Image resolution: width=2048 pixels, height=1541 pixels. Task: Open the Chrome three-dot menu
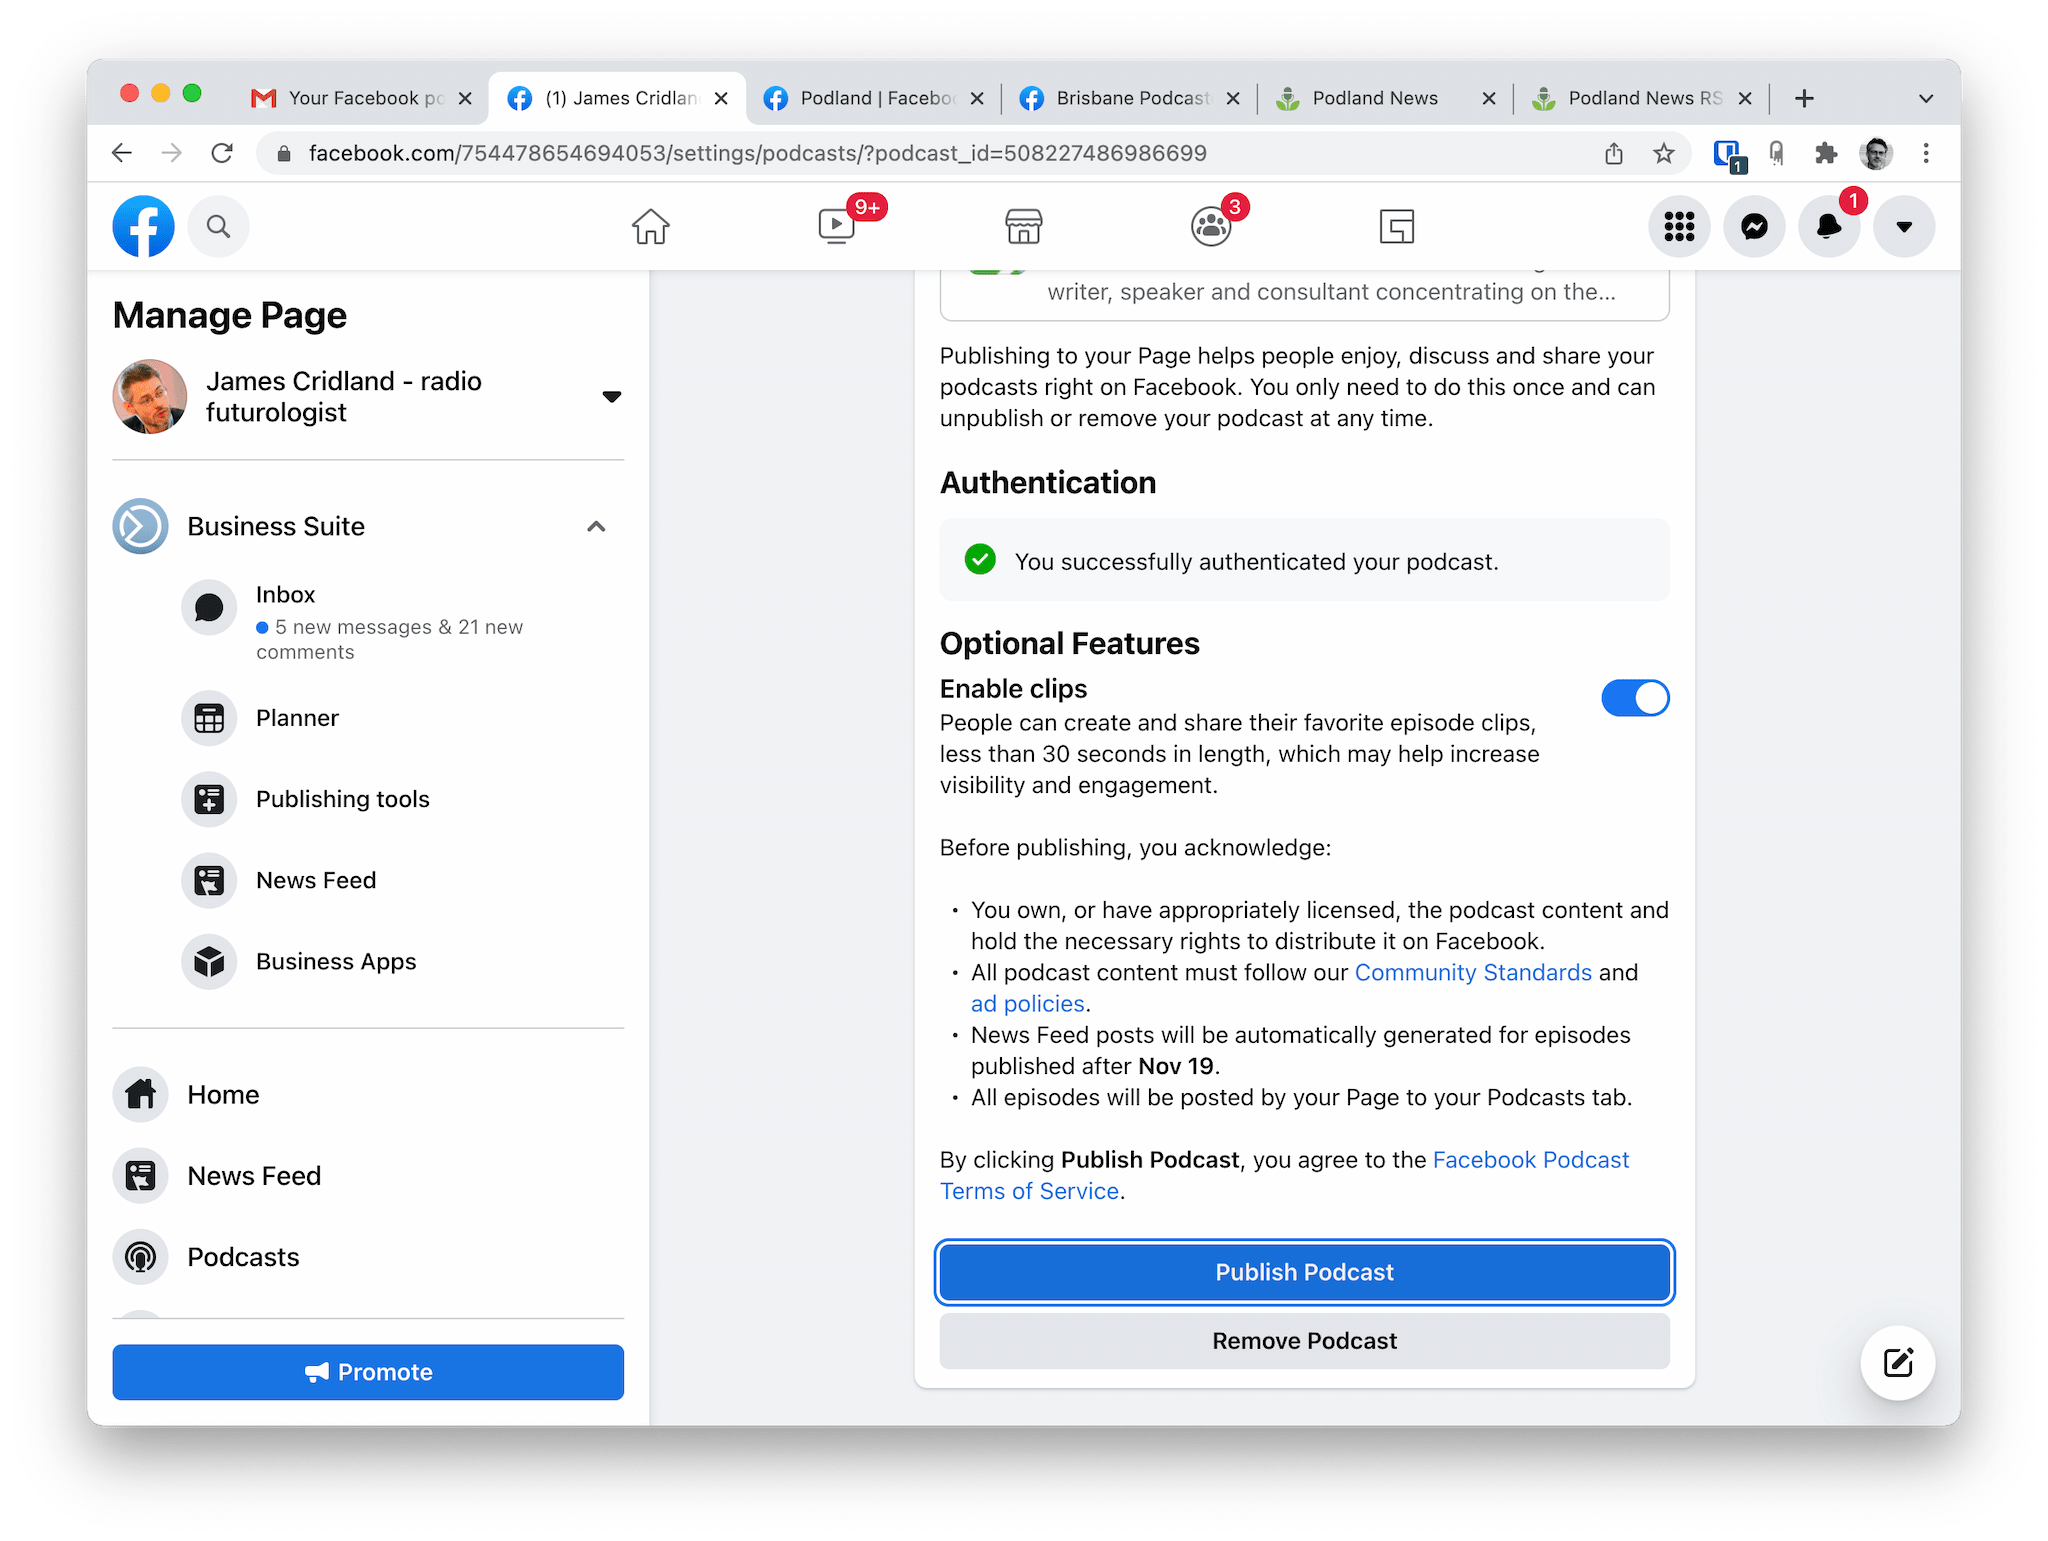[1926, 153]
